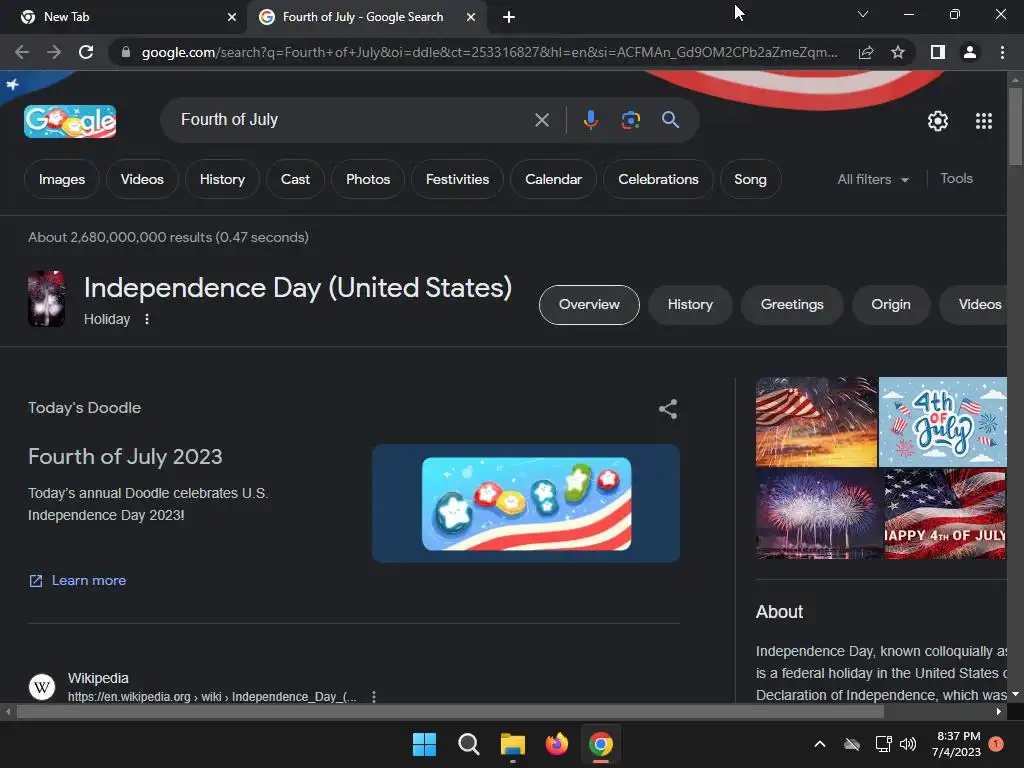Image resolution: width=1024 pixels, height=768 pixels.
Task: Follow the Learn more doodle link
Action: click(x=78, y=581)
